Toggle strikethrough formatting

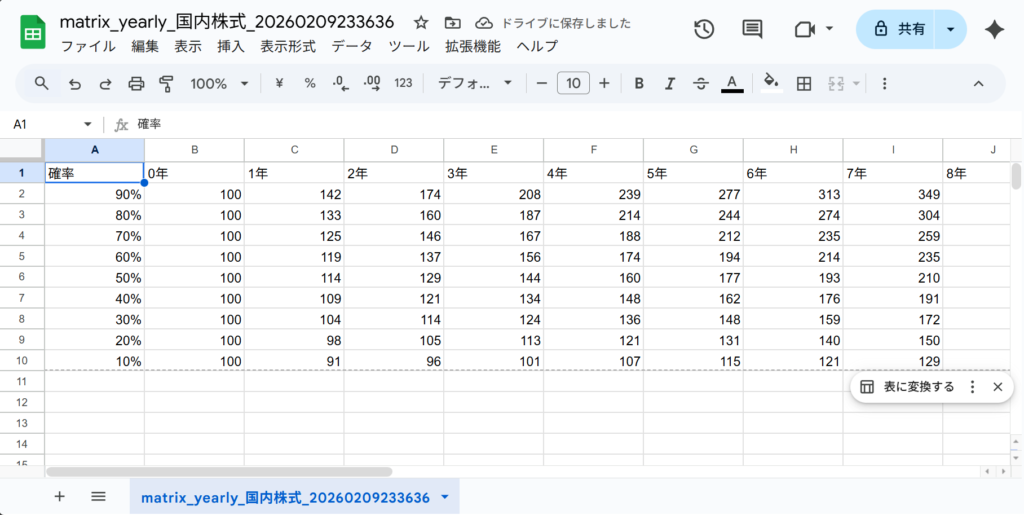700,84
